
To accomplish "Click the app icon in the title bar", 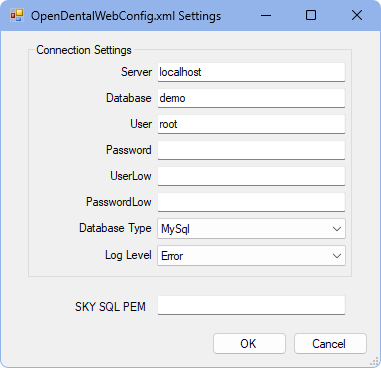I will [x=17, y=15].
